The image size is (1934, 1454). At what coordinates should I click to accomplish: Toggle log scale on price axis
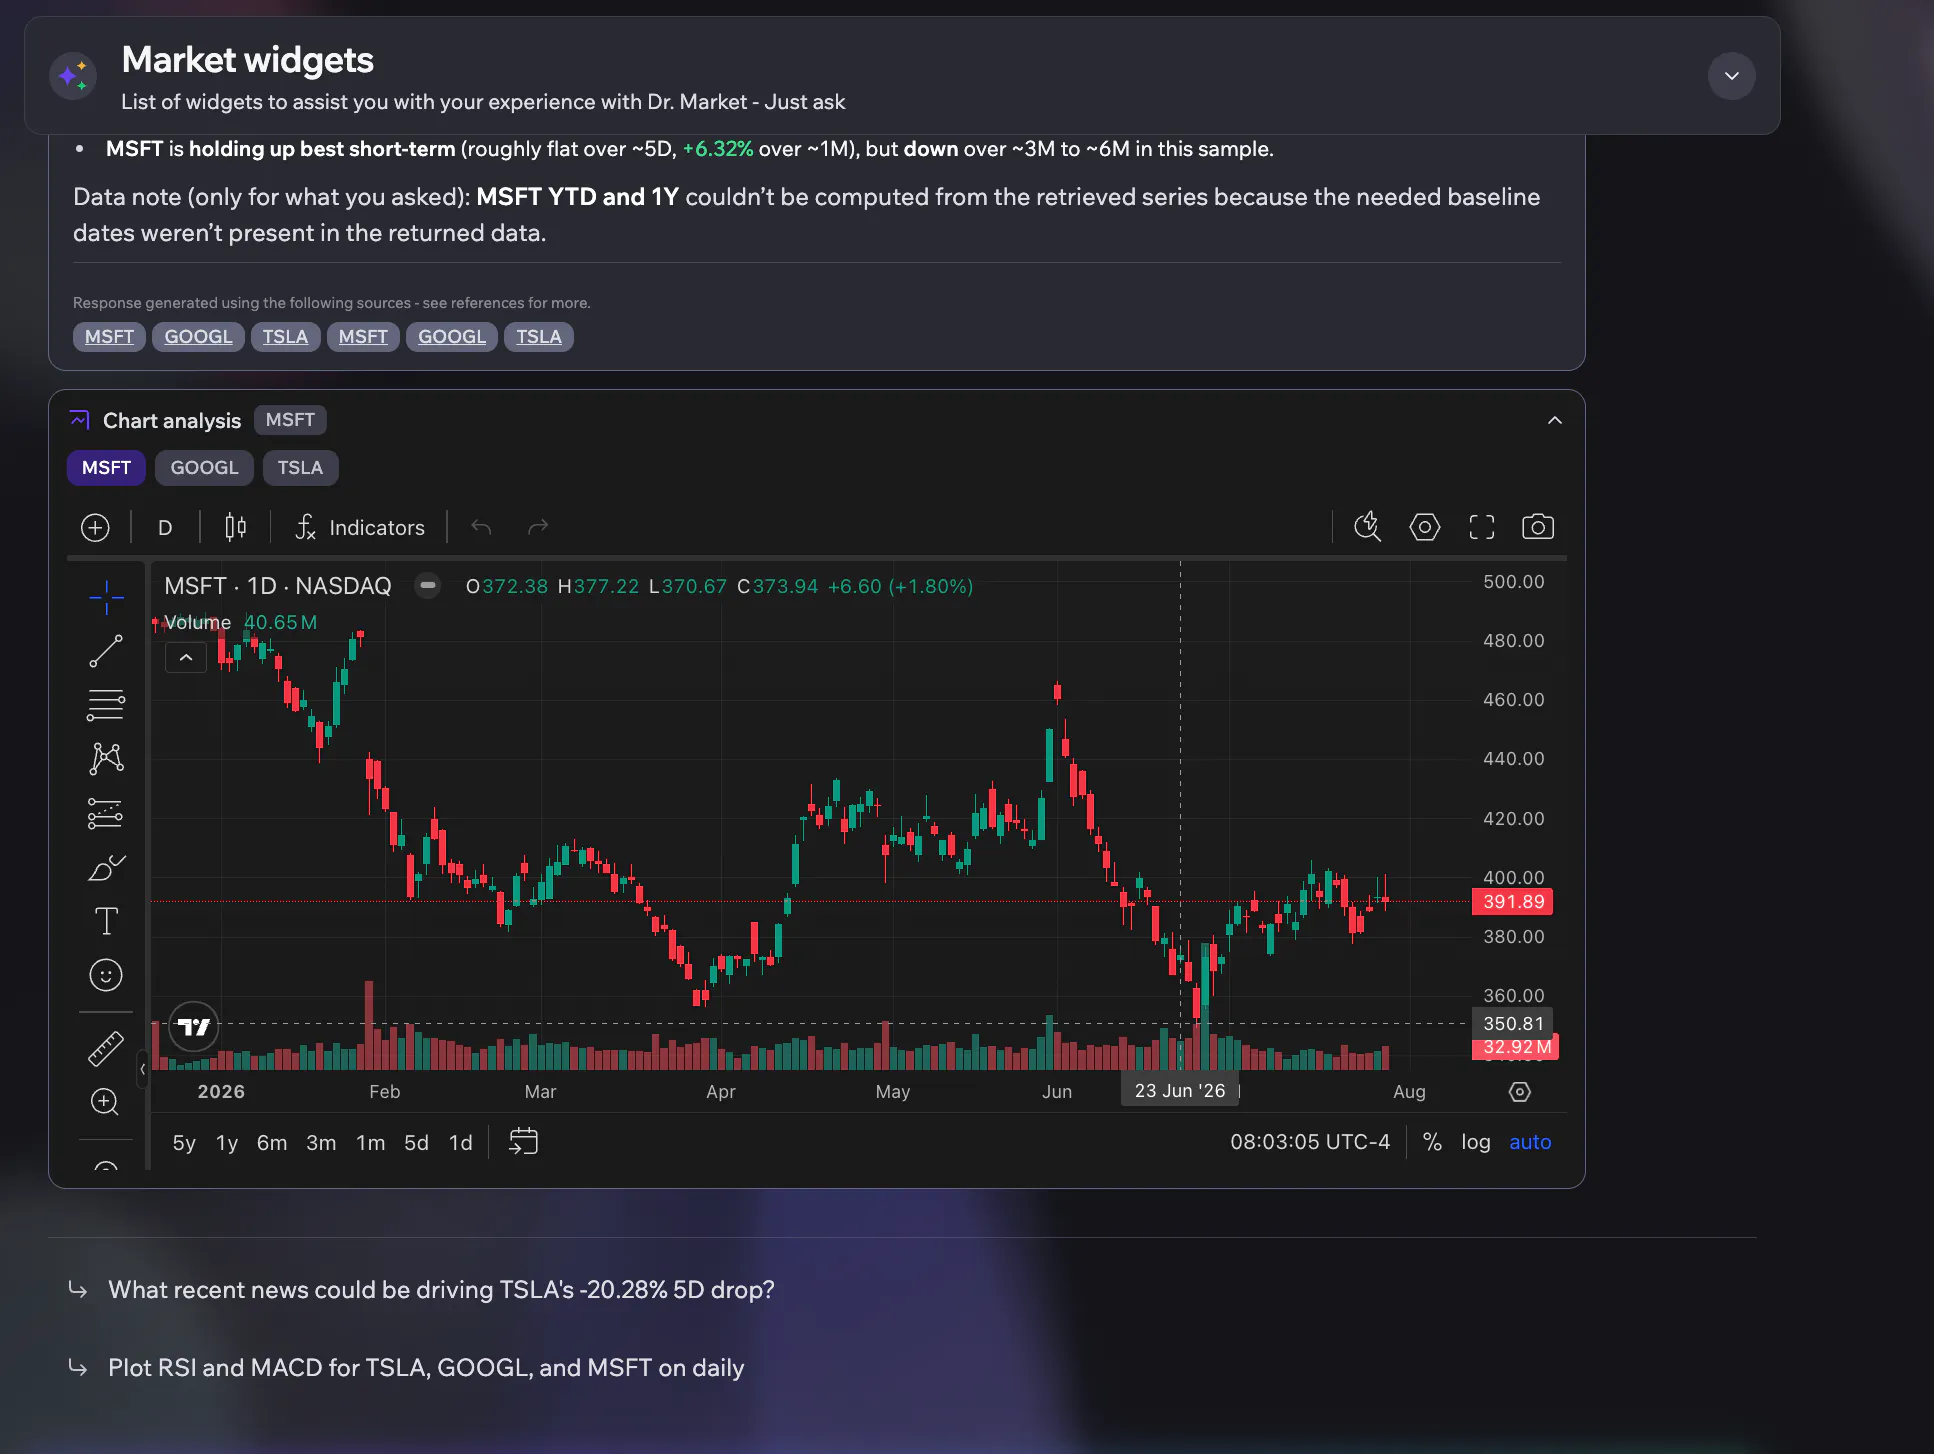pos(1475,1142)
